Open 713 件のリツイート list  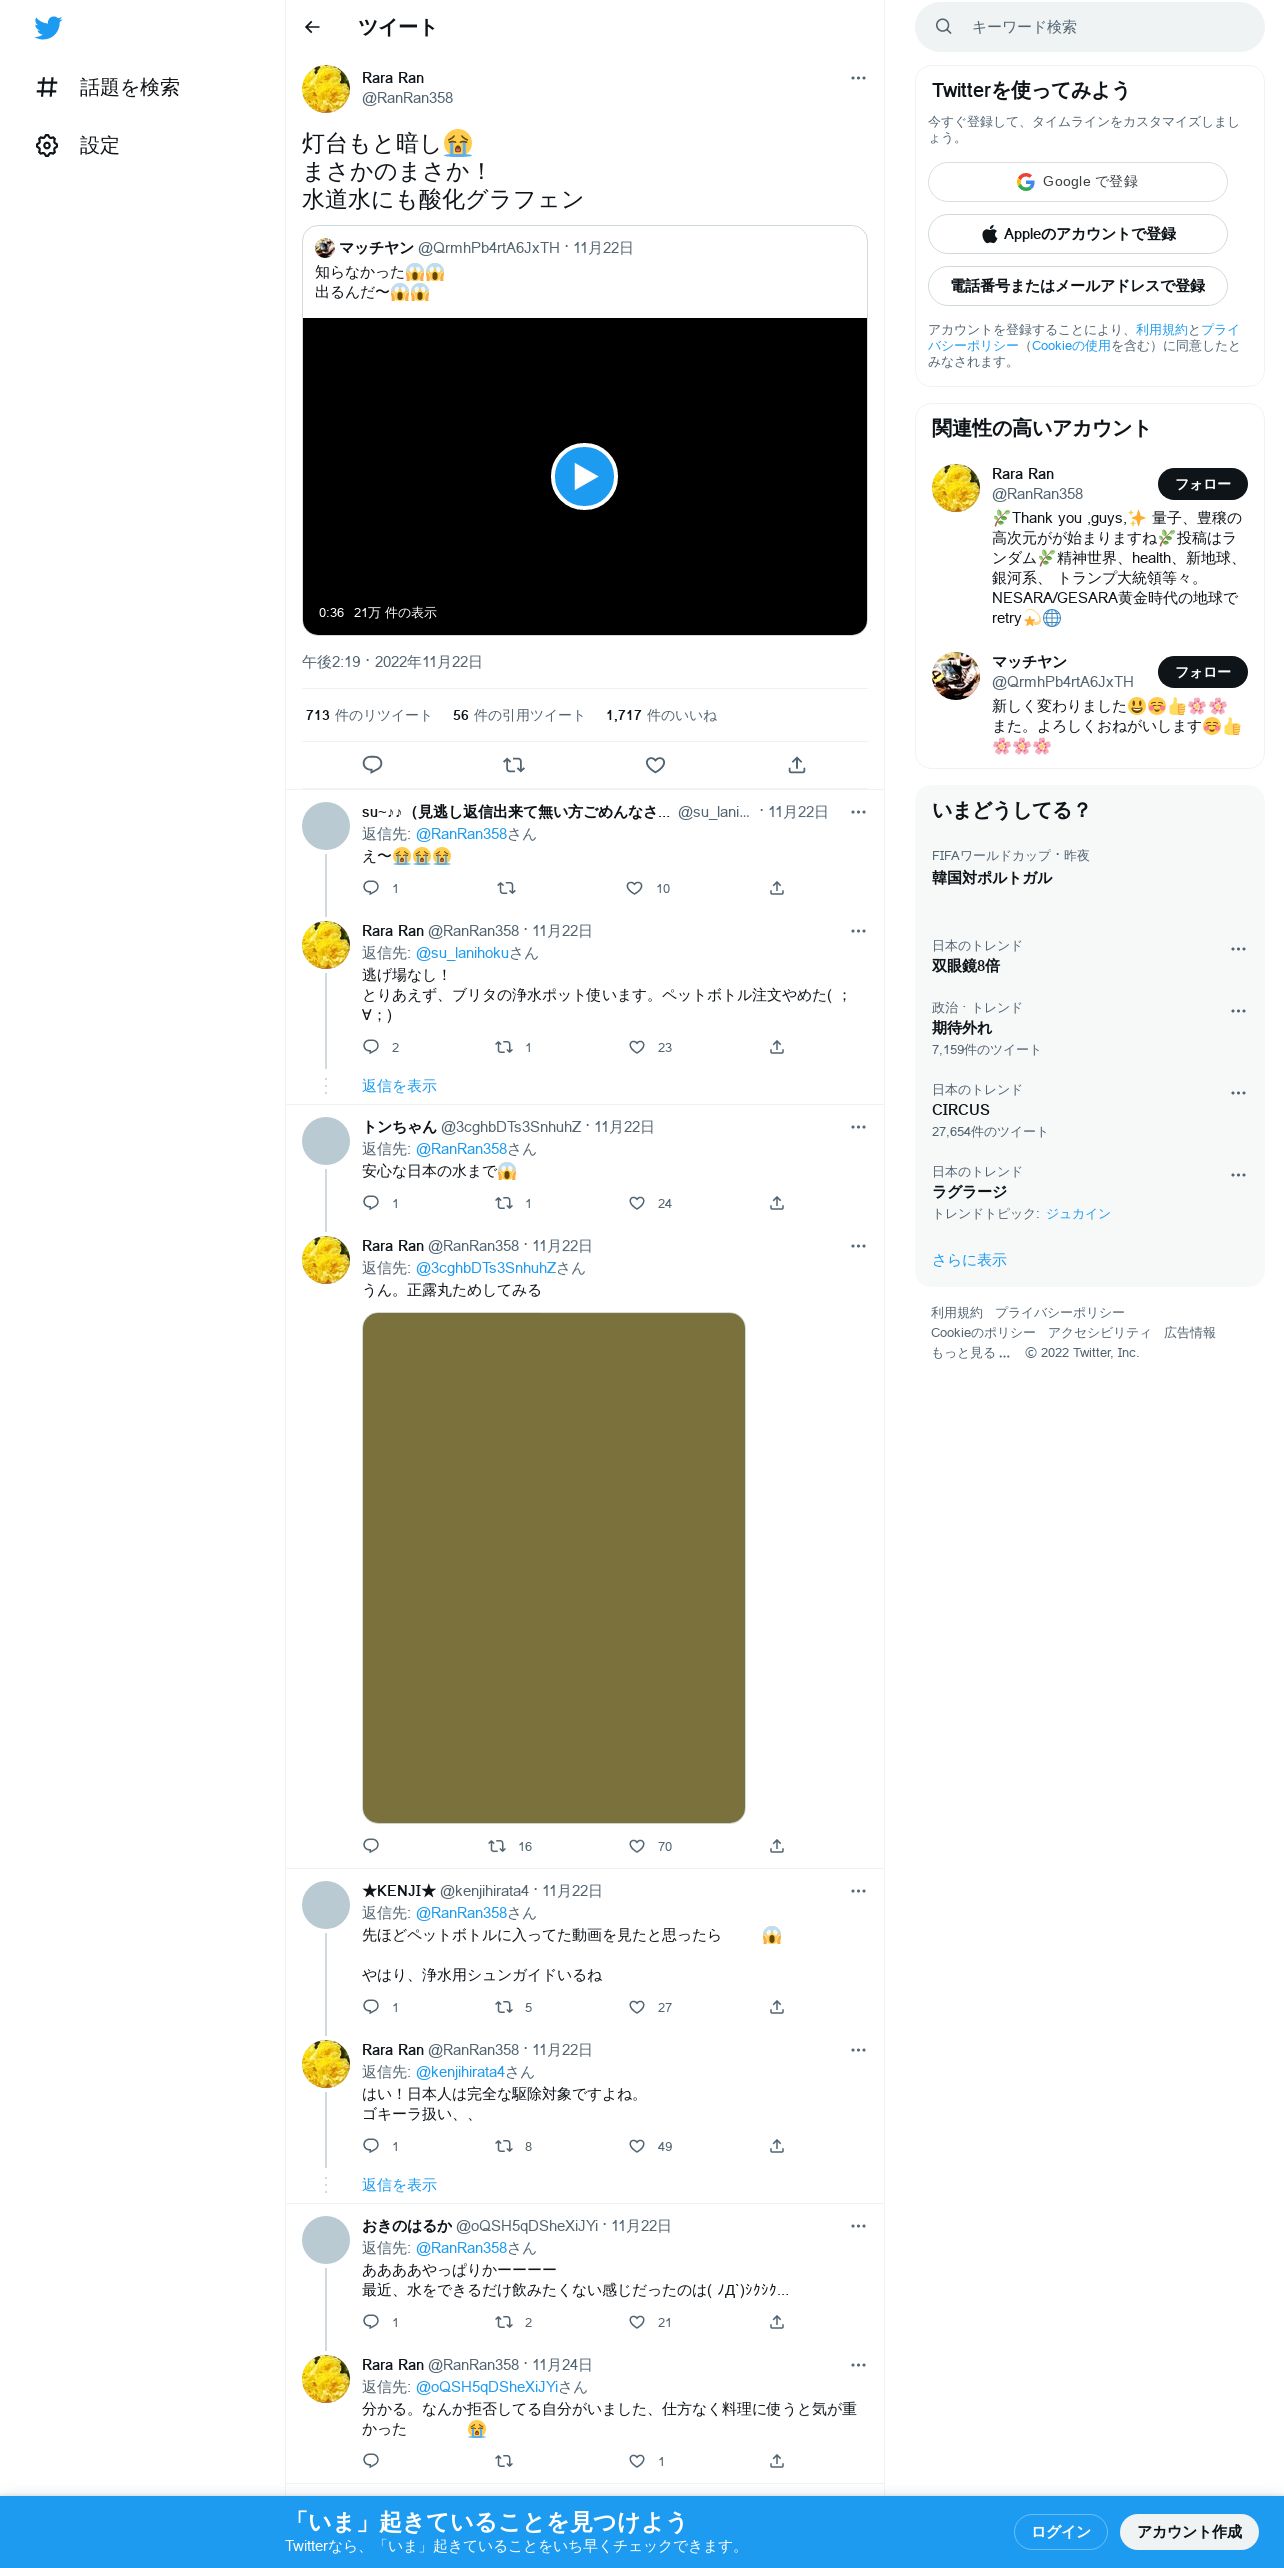[x=368, y=715]
